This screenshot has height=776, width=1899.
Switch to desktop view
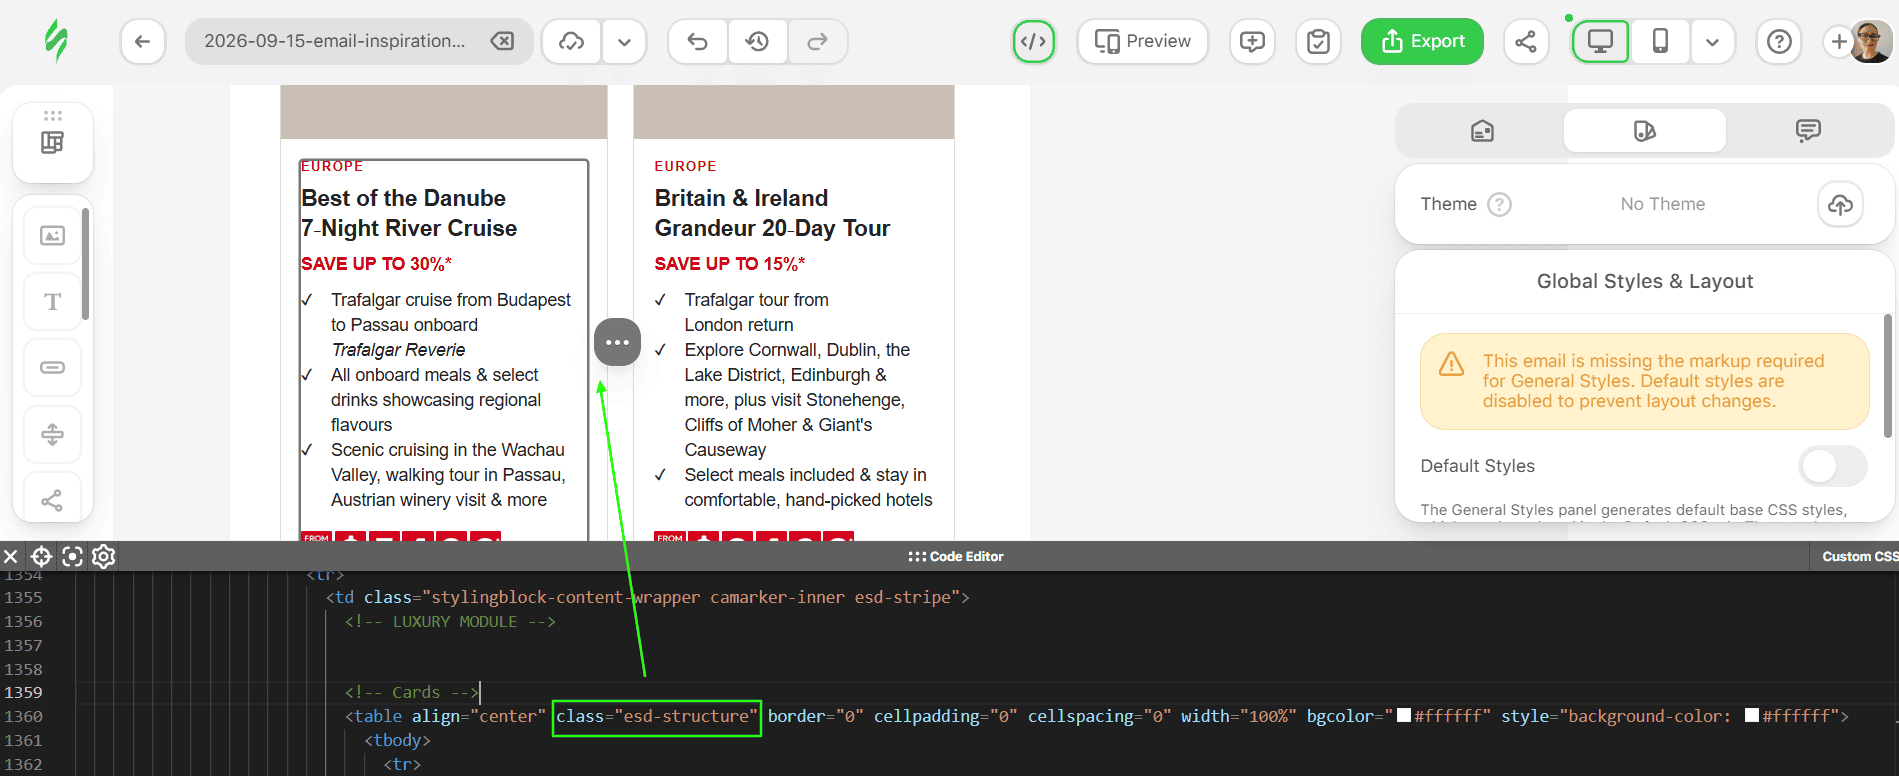1600,42
